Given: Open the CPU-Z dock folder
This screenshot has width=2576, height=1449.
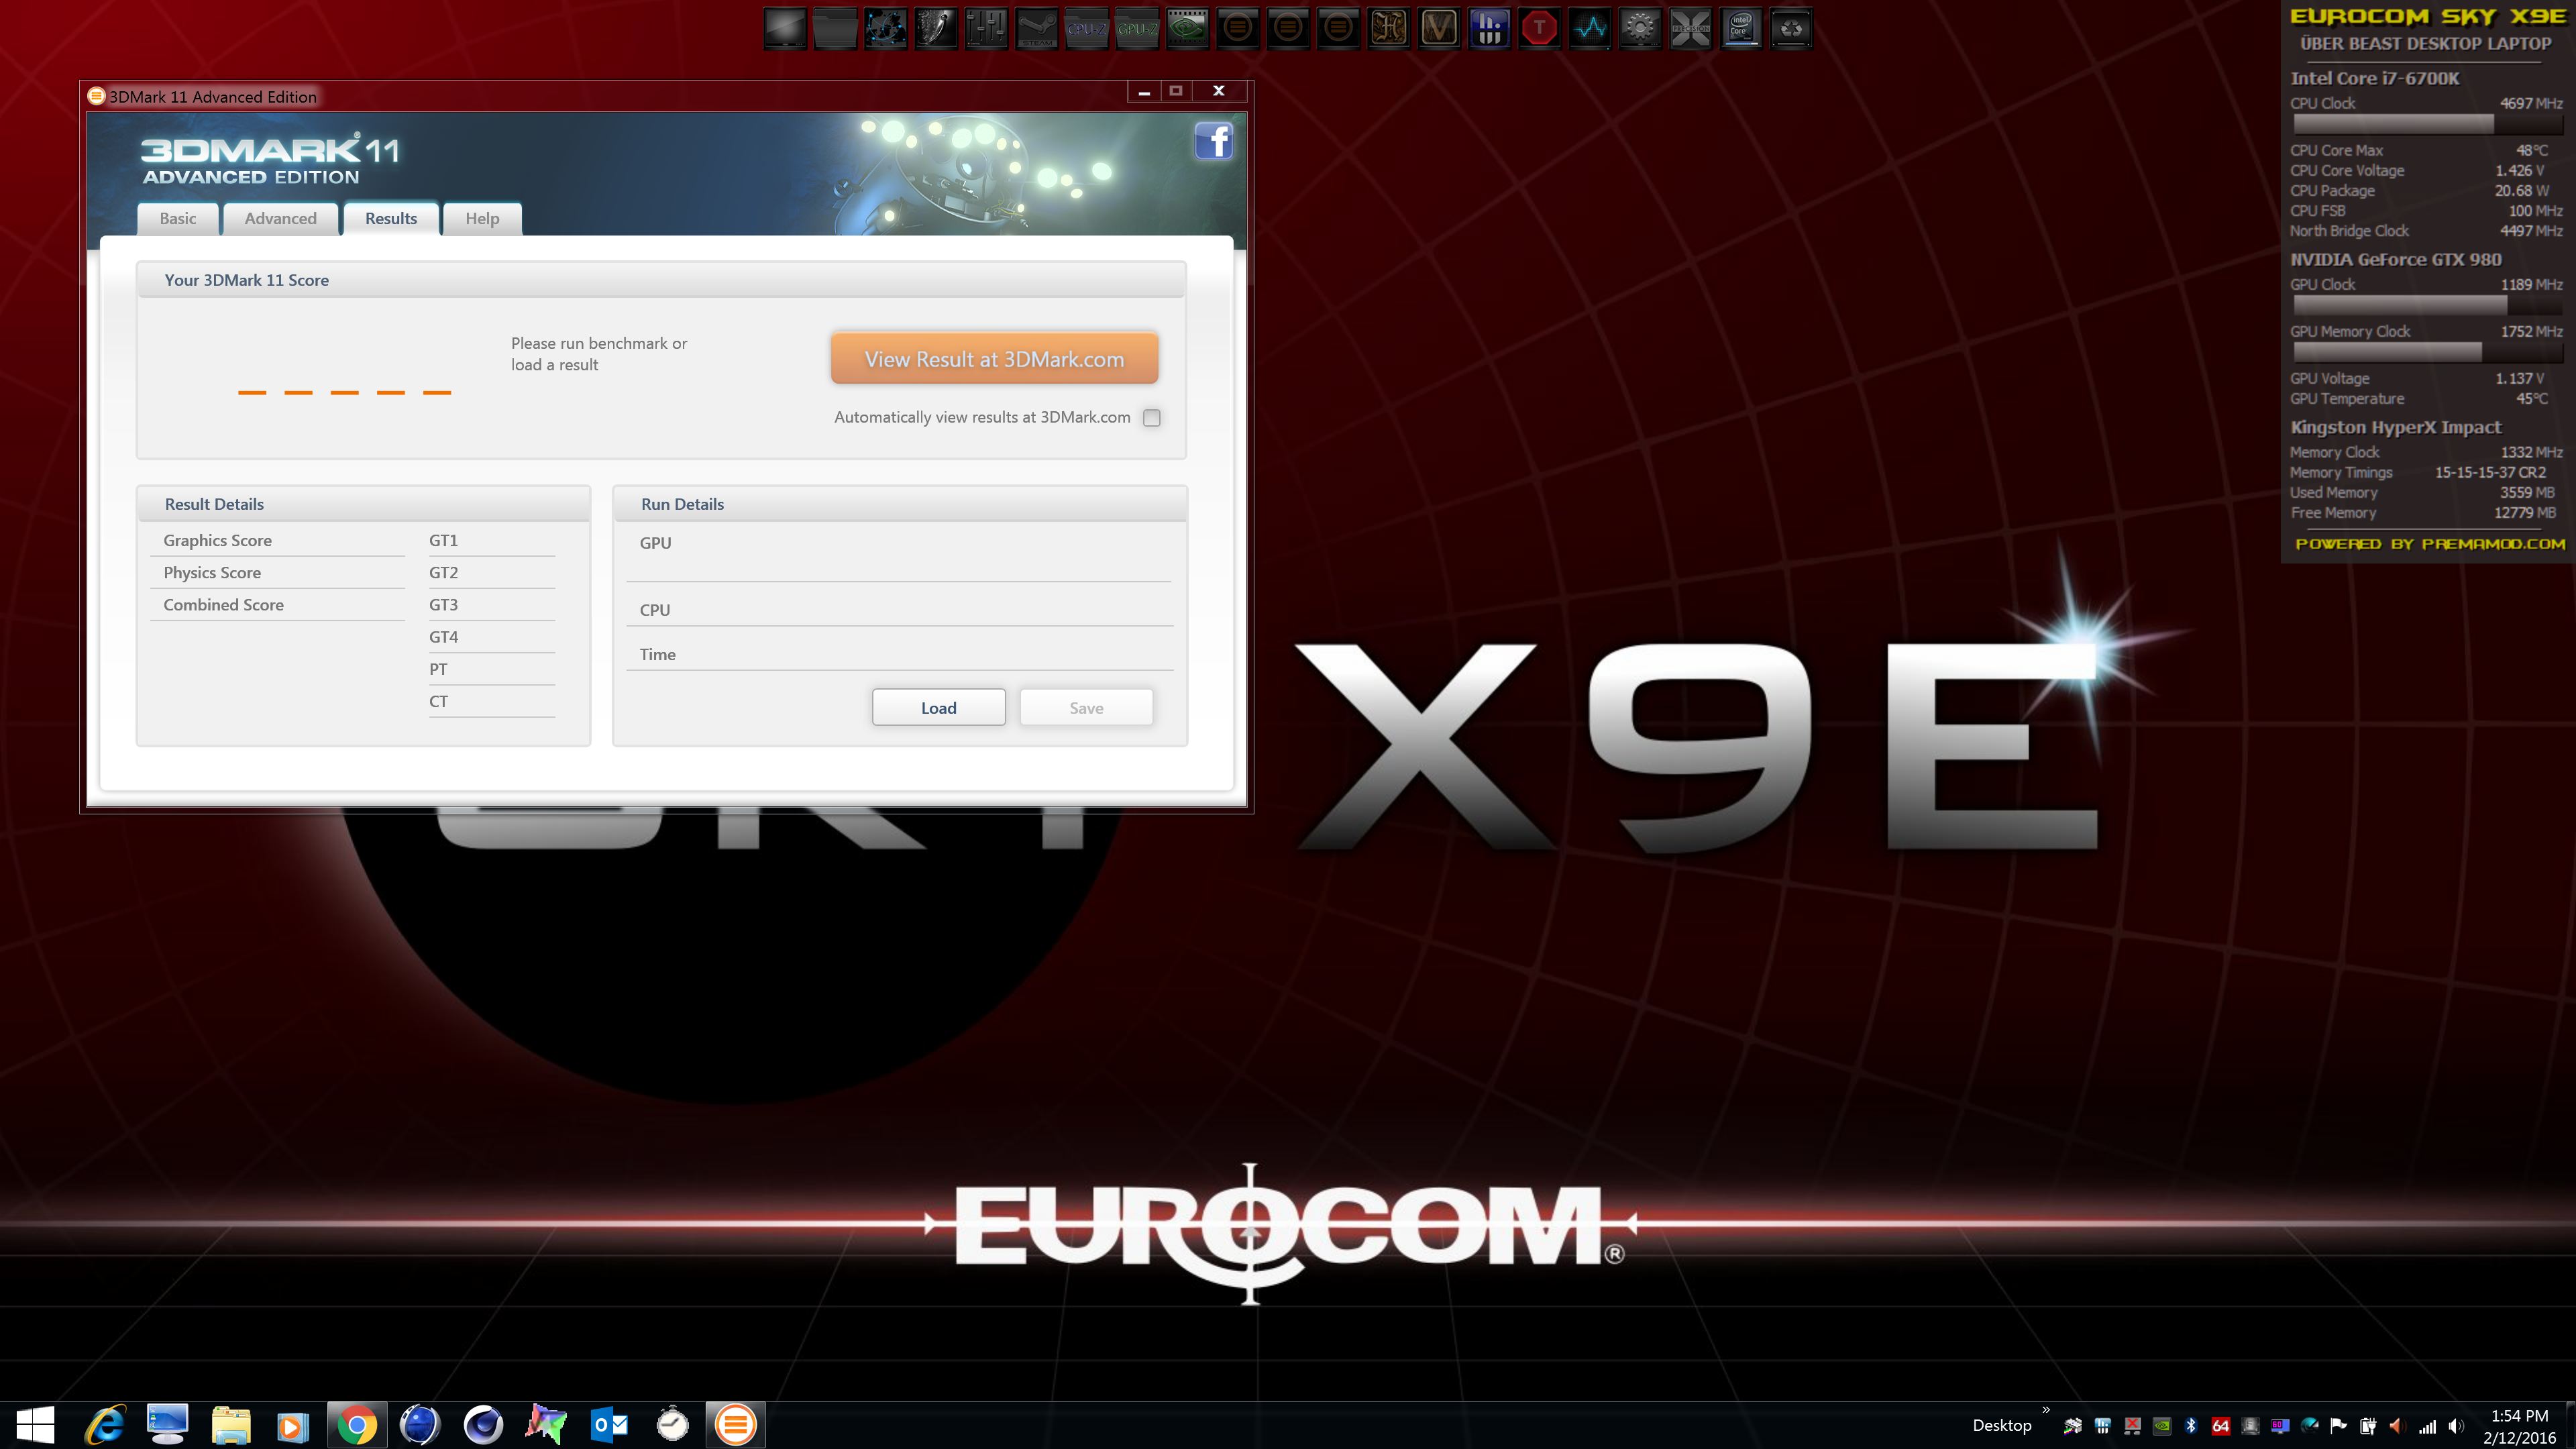Looking at the screenshot, I should tap(1087, 29).
